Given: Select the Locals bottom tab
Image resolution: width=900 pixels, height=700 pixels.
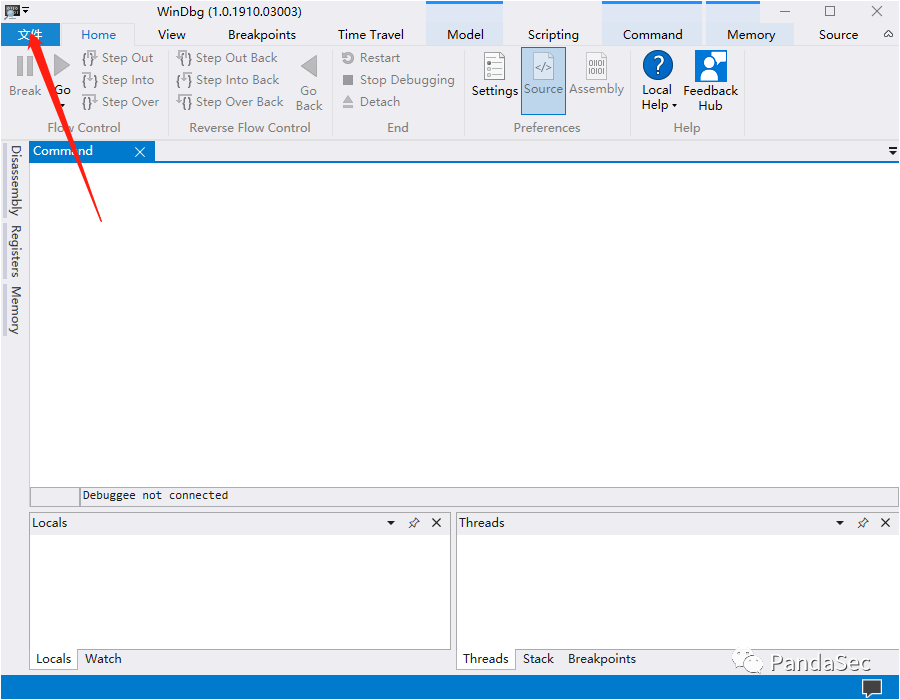Looking at the screenshot, I should coord(53,659).
